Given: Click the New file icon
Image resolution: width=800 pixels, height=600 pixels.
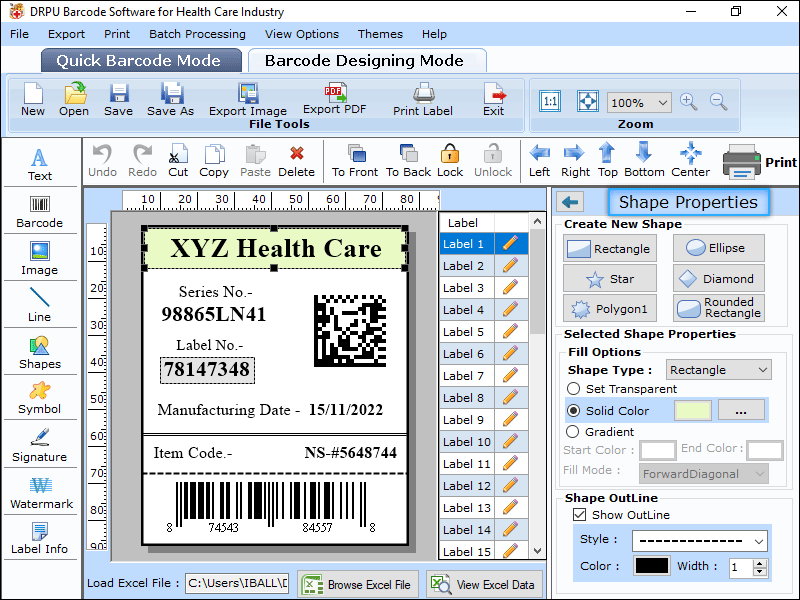Looking at the screenshot, I should (x=33, y=99).
